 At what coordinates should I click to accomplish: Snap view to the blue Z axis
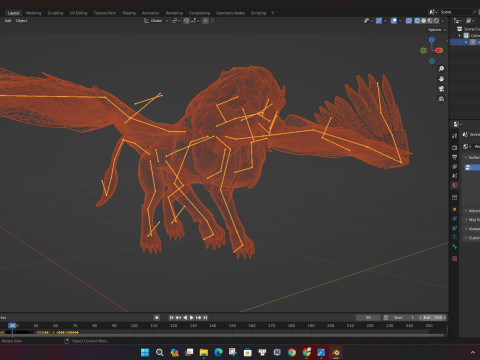[432, 40]
